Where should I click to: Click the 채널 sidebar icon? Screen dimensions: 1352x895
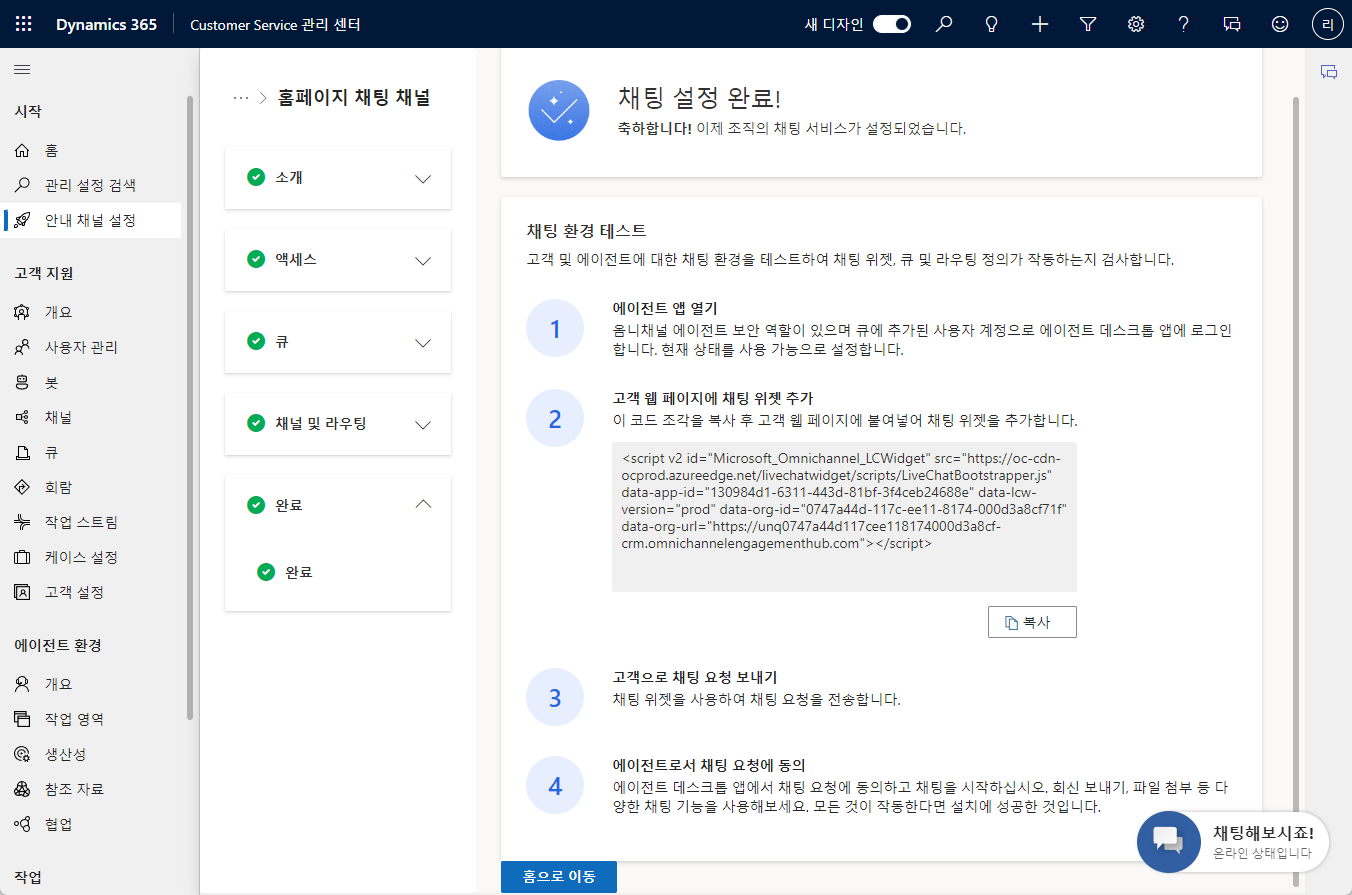(22, 417)
